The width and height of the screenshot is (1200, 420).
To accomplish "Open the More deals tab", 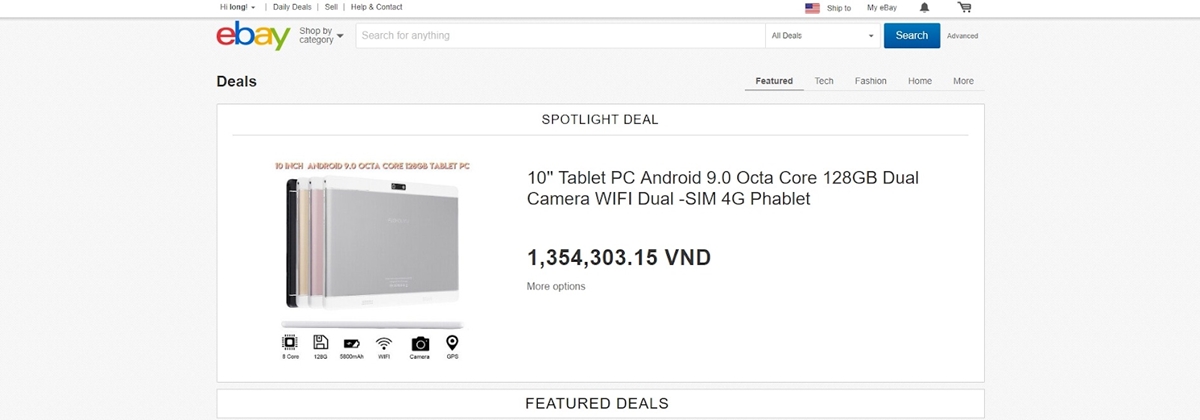I will (963, 81).
